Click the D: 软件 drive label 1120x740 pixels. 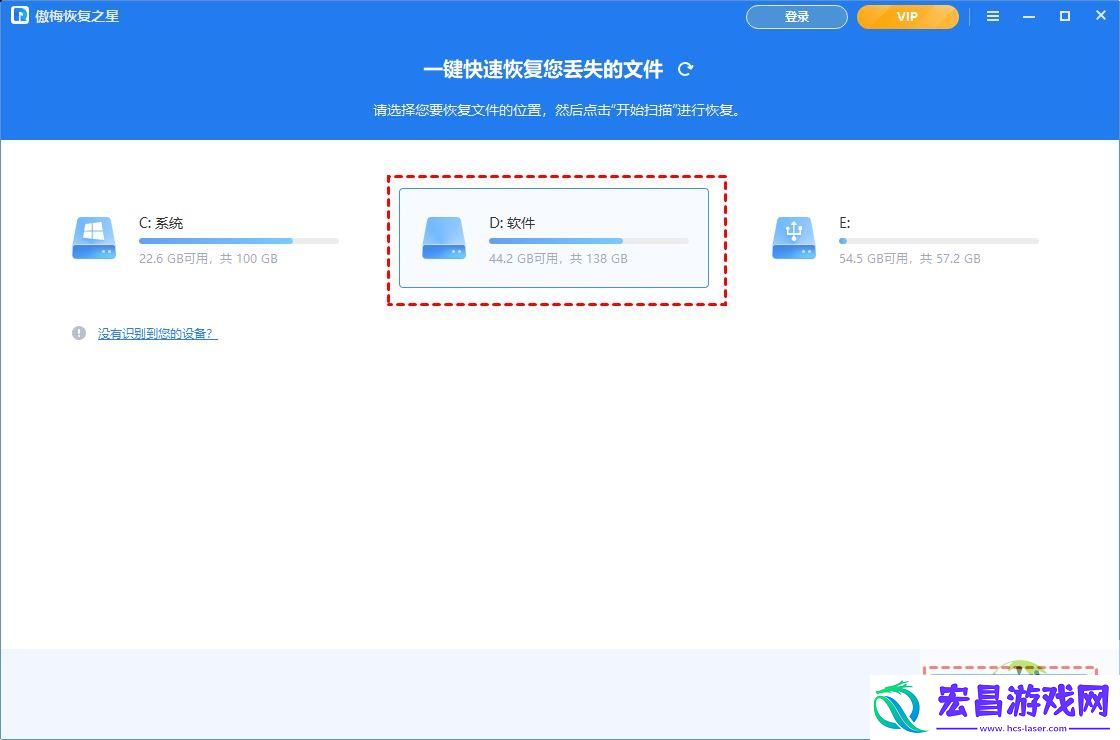[511, 223]
